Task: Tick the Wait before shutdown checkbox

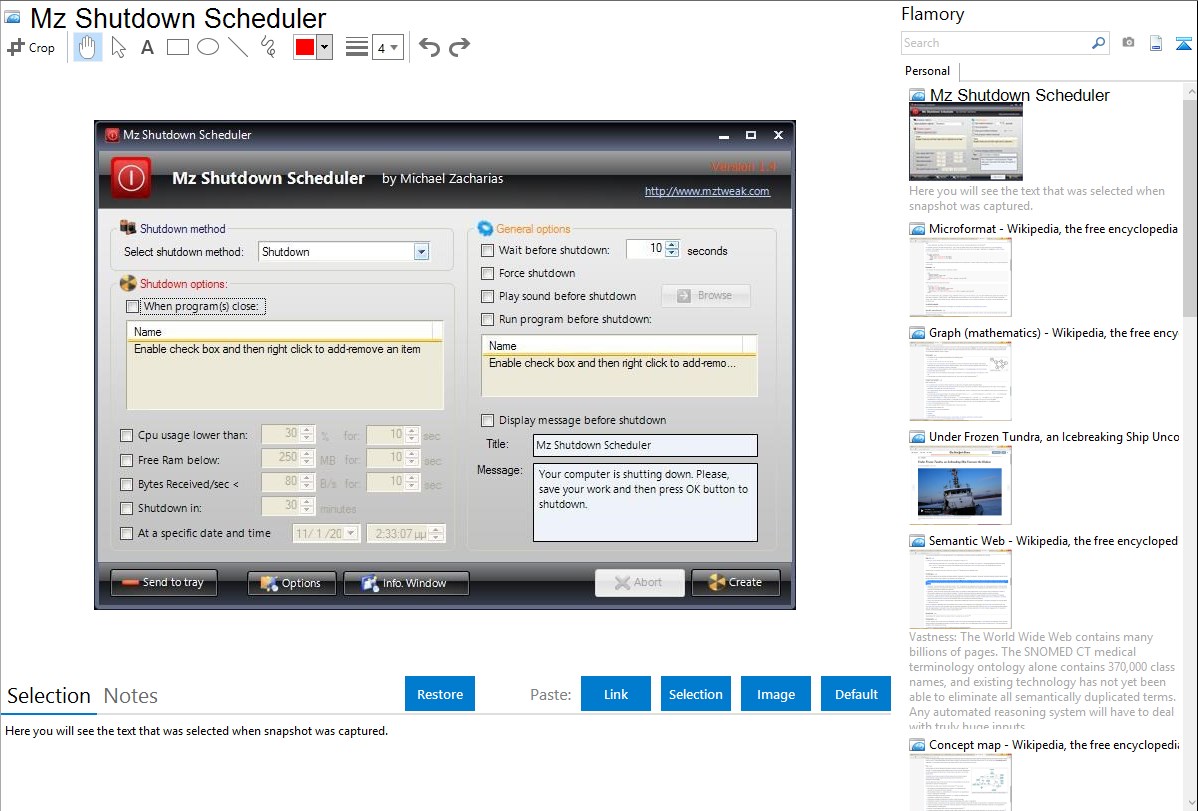Action: tap(488, 250)
